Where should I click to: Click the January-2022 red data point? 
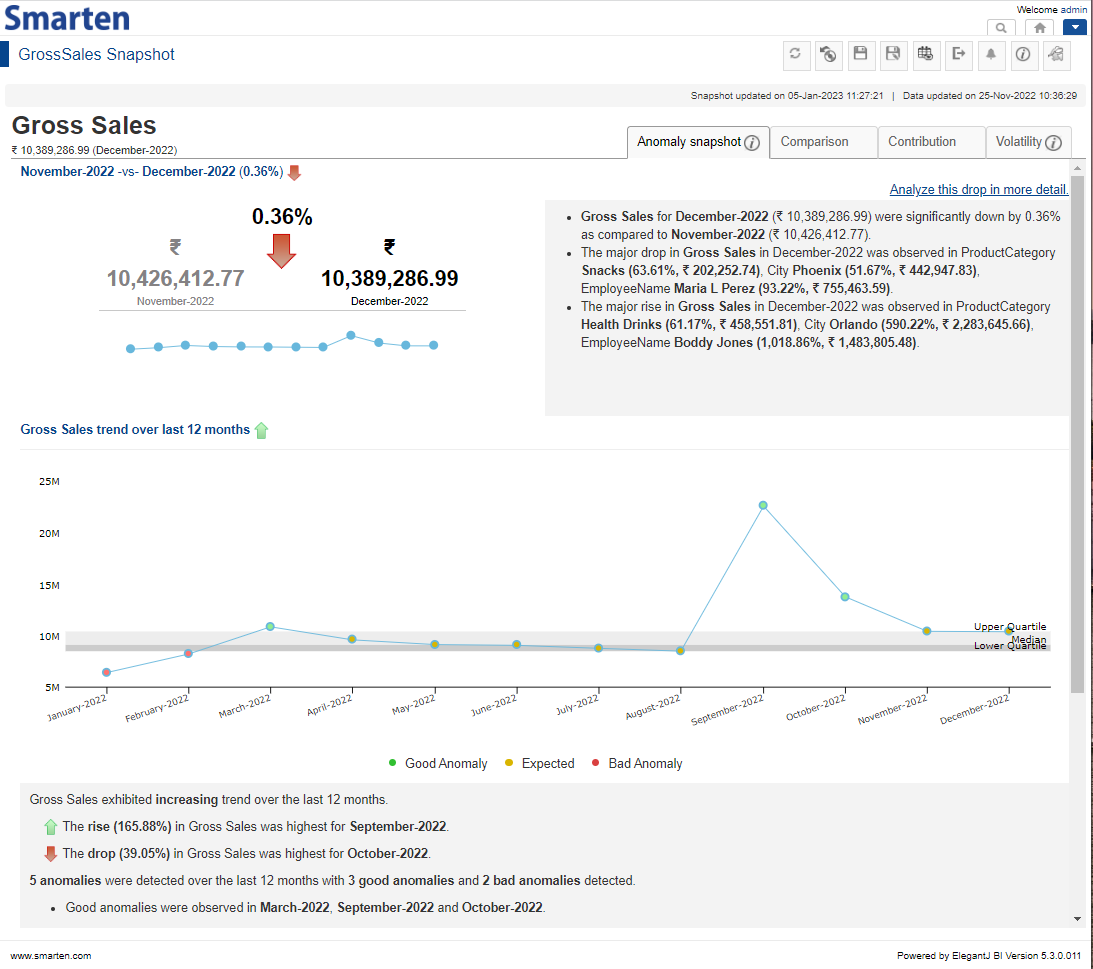coord(107,673)
